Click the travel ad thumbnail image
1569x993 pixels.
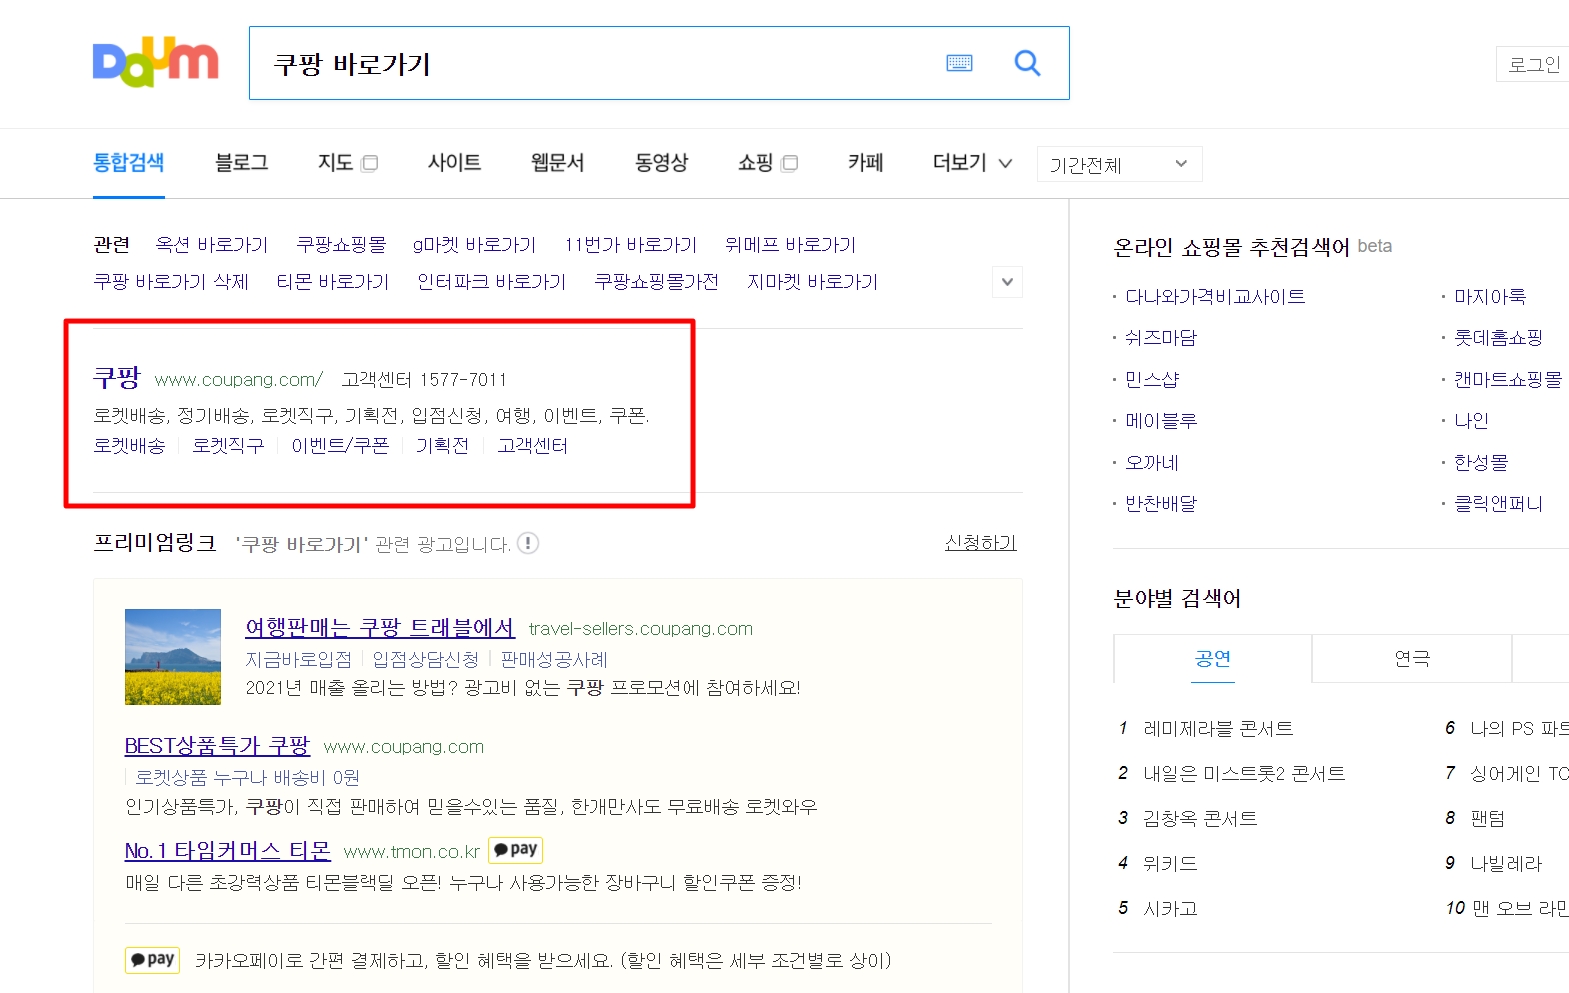(173, 657)
